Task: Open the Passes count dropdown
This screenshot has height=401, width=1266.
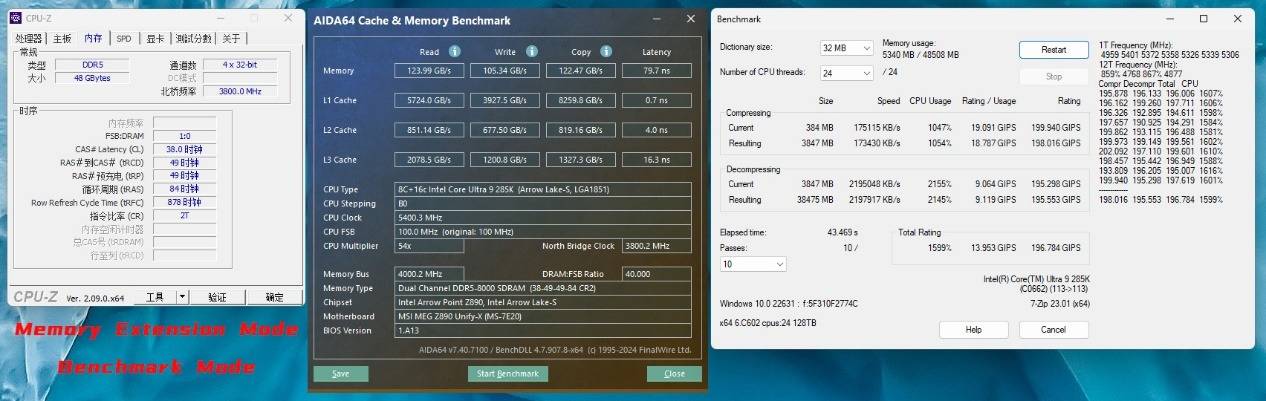Action: pyautogui.click(x=752, y=264)
